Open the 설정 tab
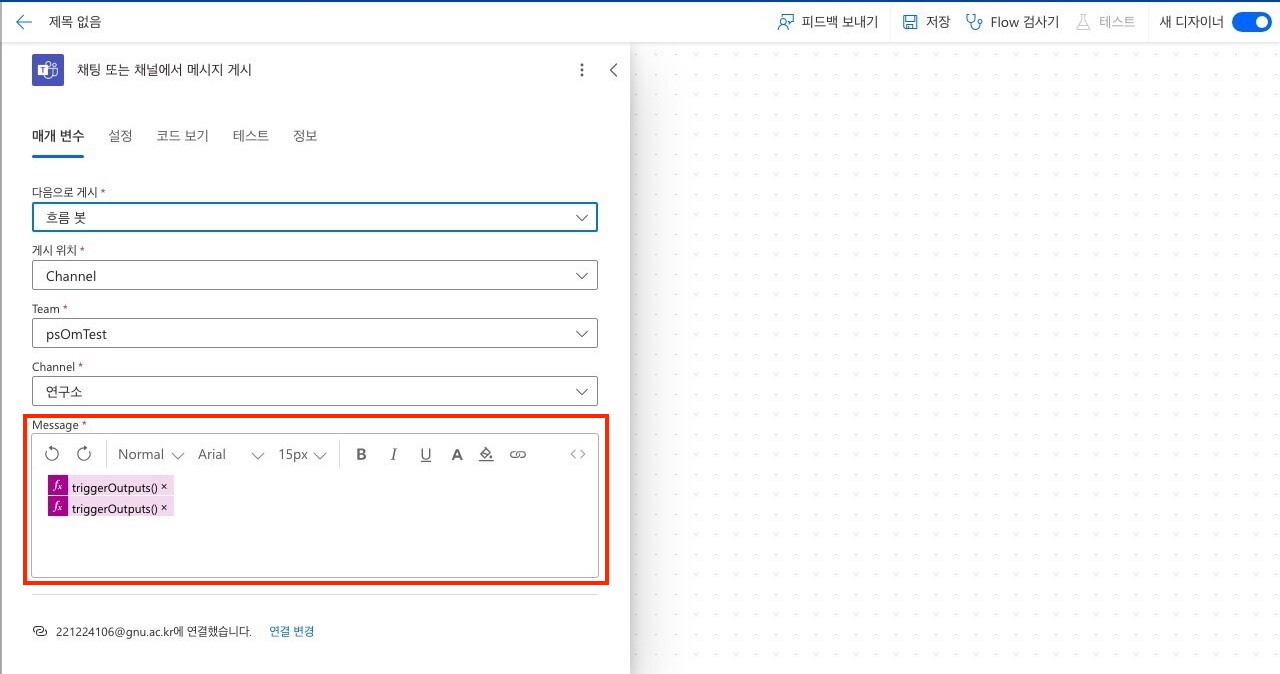This screenshot has height=674, width=1280. (x=120, y=136)
